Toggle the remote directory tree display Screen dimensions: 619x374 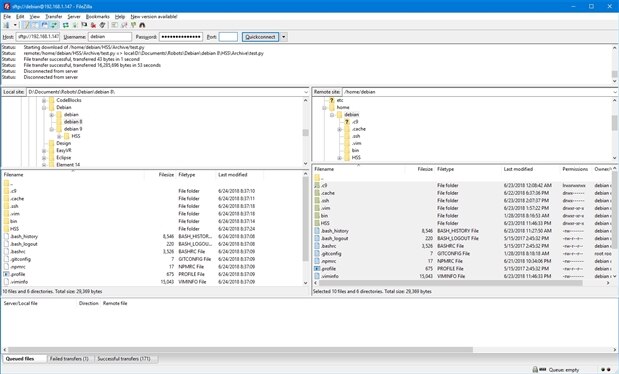coord(45,25)
